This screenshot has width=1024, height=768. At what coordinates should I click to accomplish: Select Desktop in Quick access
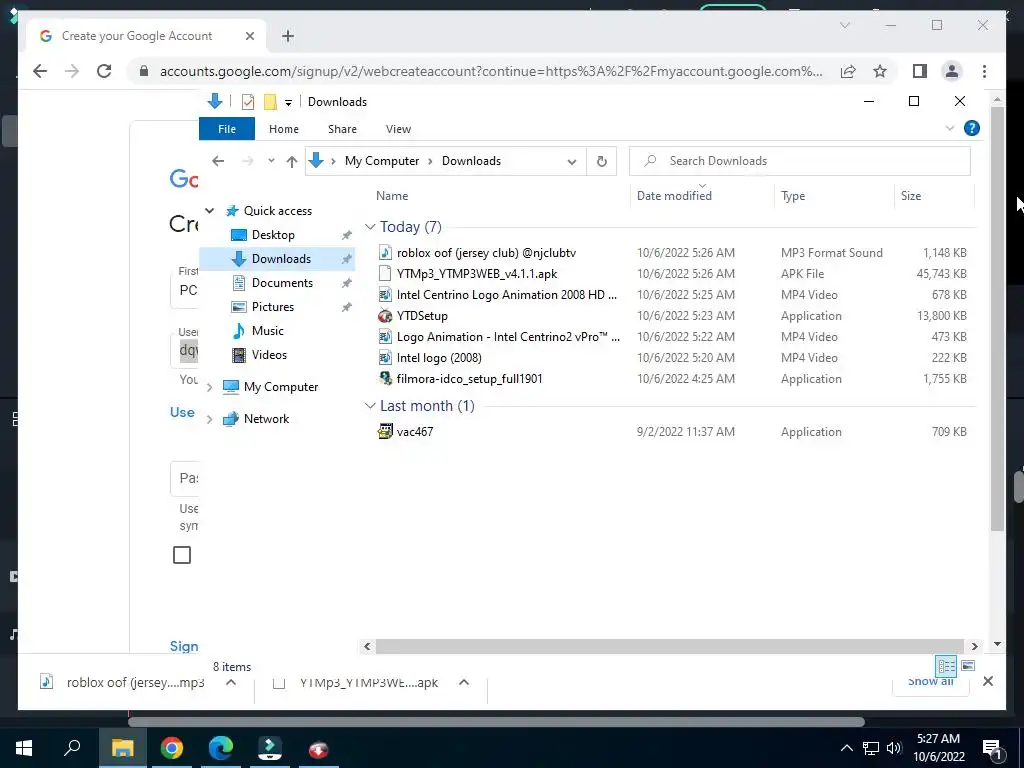(x=273, y=235)
